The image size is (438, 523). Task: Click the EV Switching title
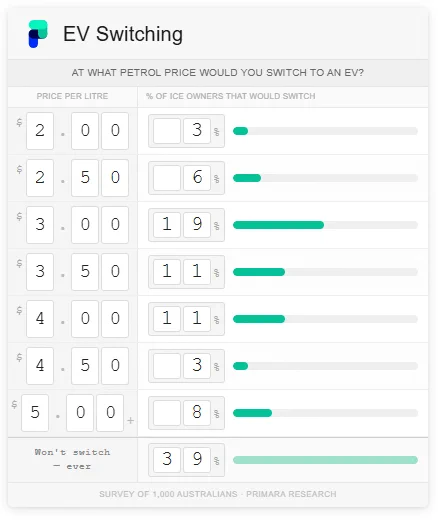(x=123, y=34)
